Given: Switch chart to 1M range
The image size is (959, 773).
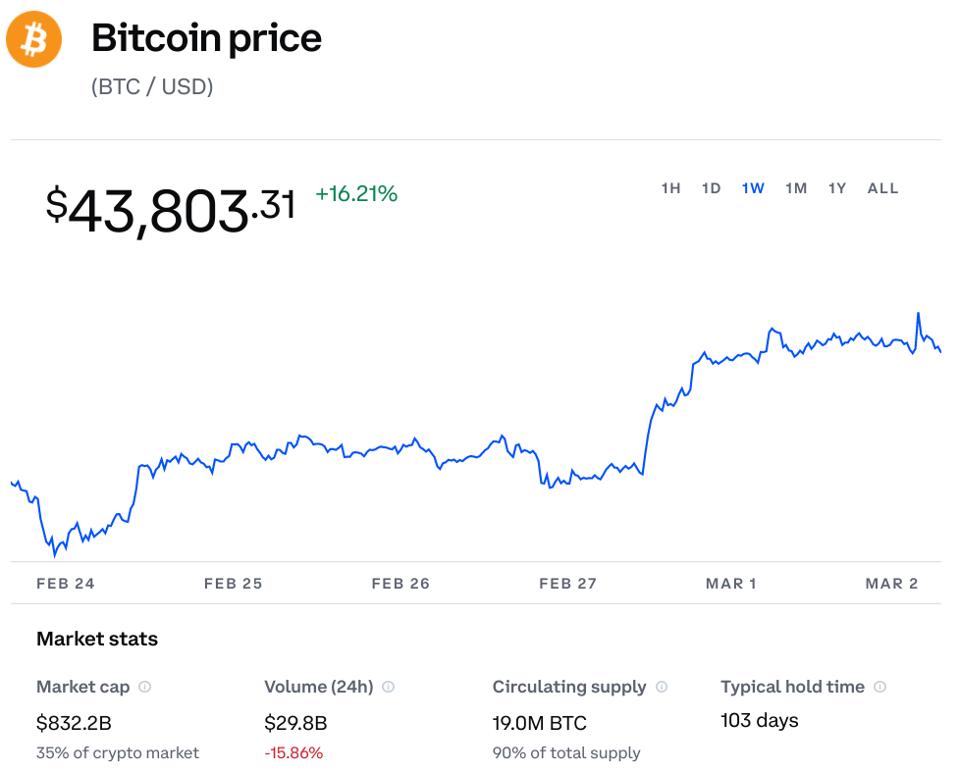Looking at the screenshot, I should click(796, 188).
